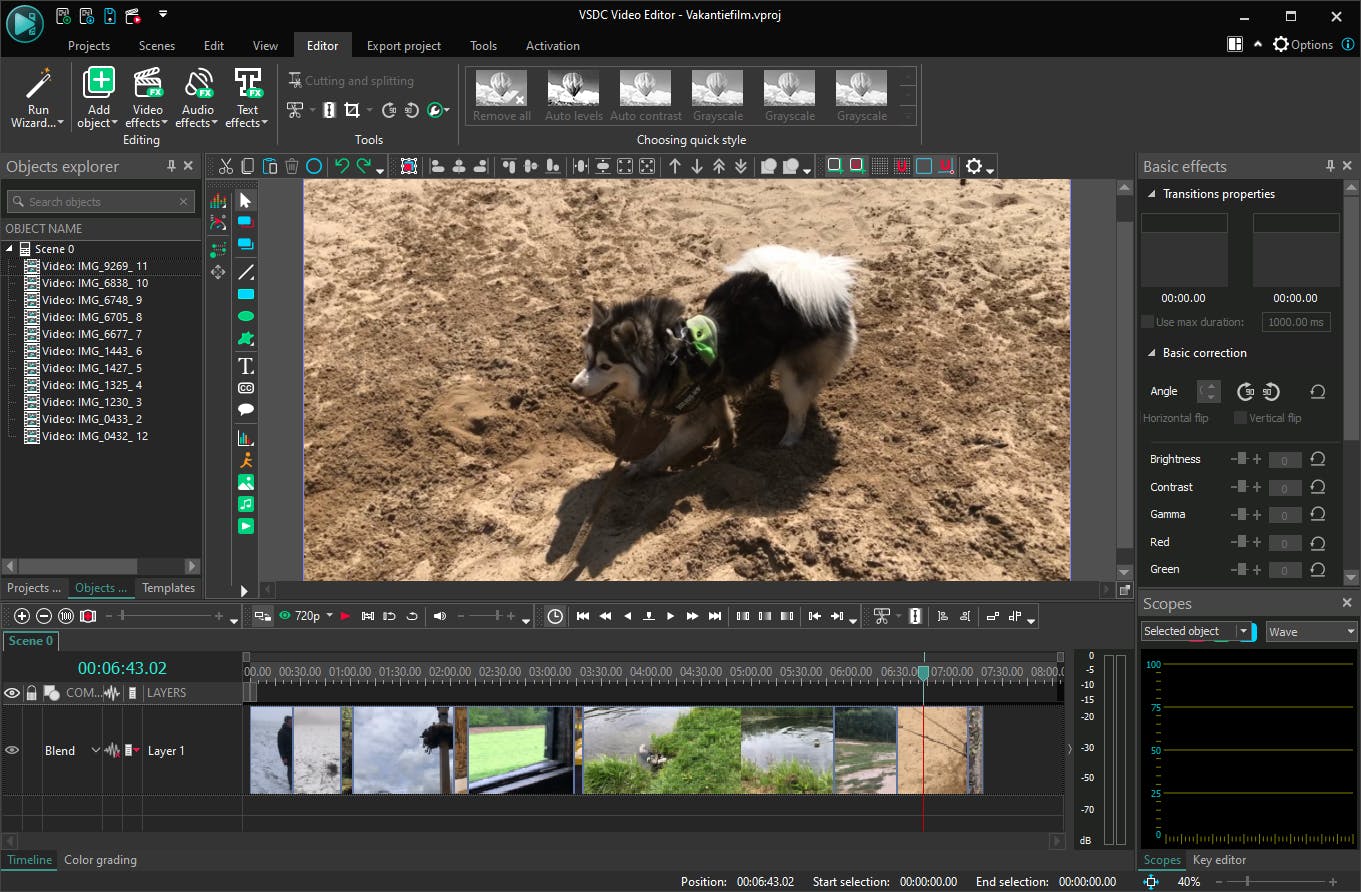This screenshot has width=1361, height=892.
Task: Click the scissors cut icon
Action: pos(226,167)
